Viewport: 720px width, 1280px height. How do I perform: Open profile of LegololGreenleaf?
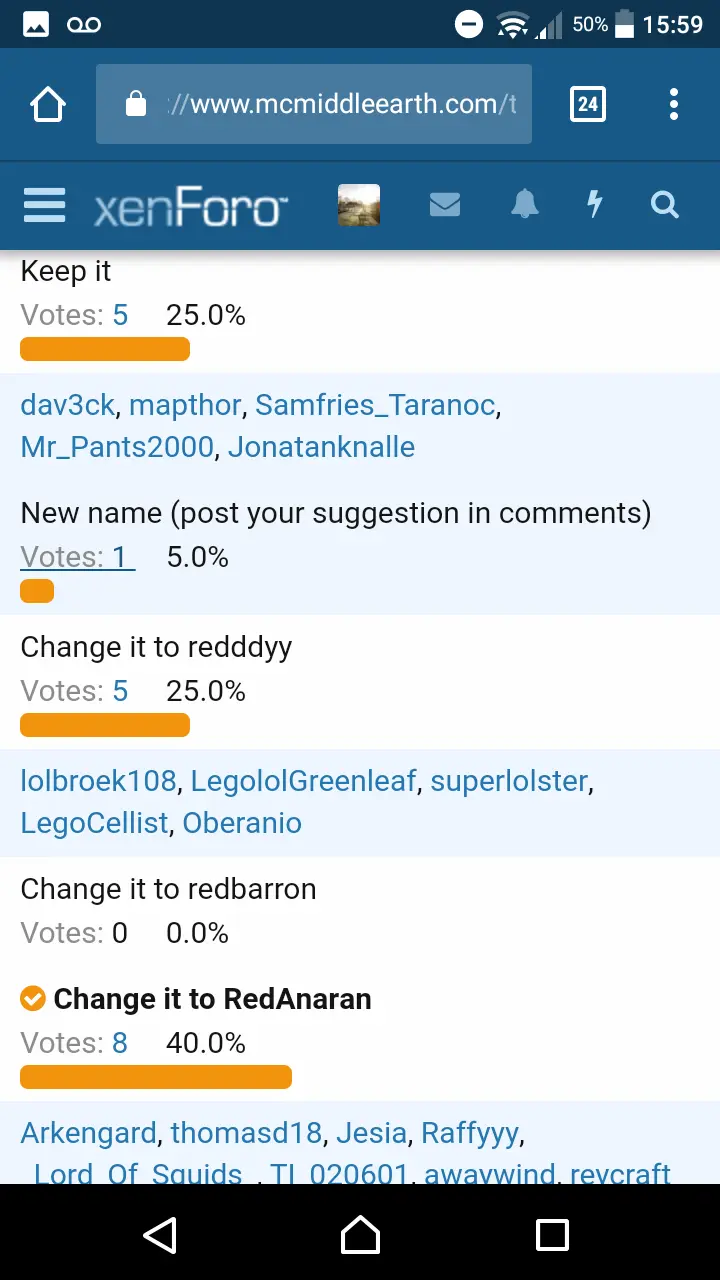[x=303, y=781]
